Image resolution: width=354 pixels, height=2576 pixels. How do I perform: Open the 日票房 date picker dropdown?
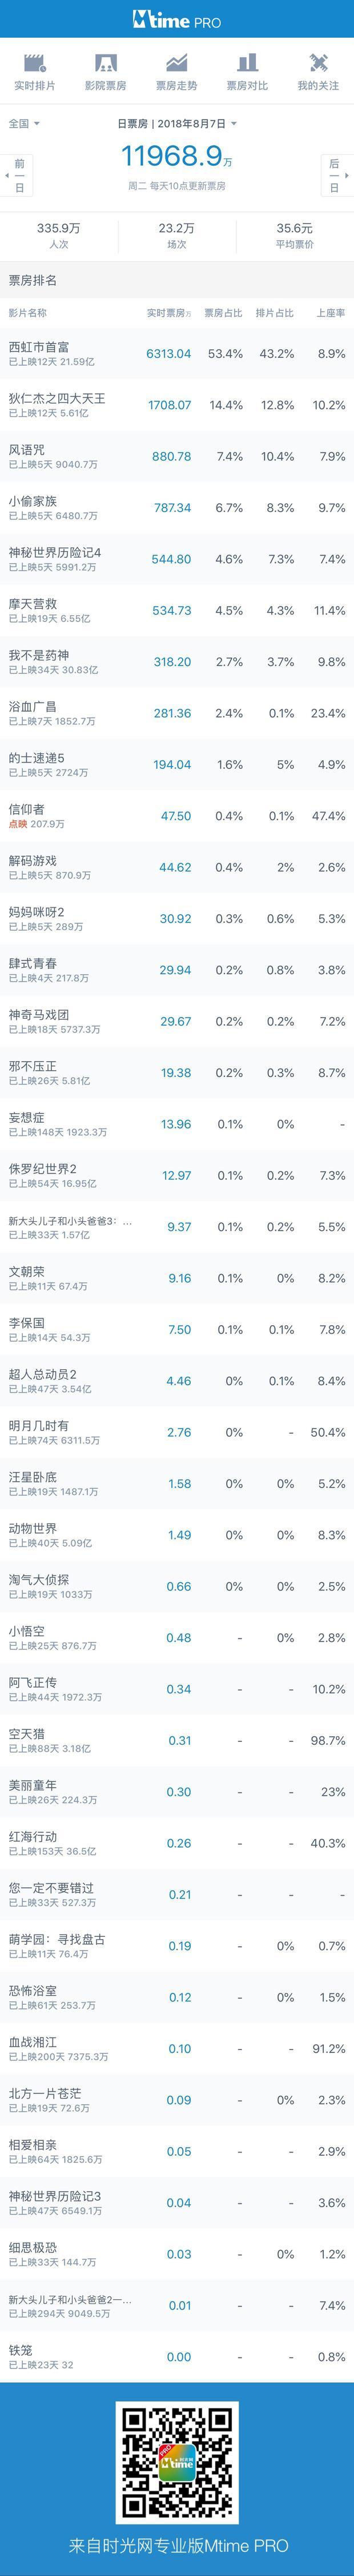point(177,124)
